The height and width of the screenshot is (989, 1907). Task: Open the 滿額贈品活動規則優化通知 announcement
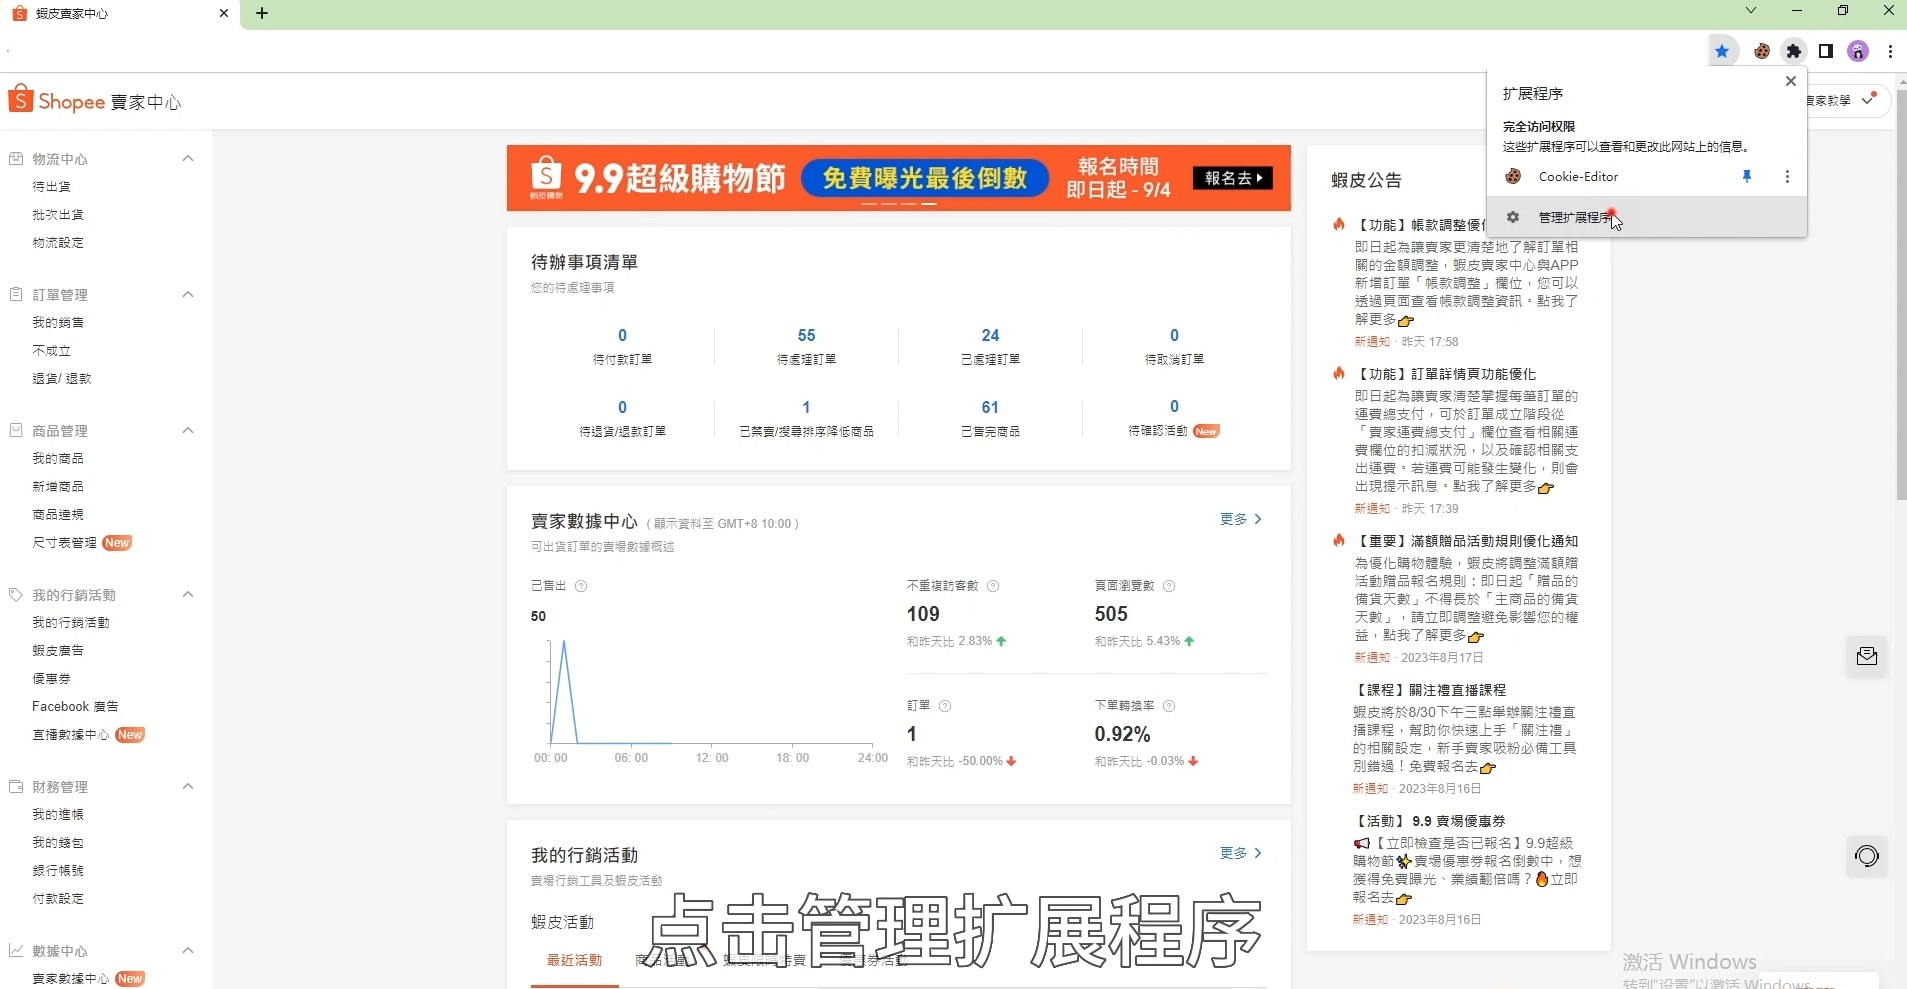(x=1465, y=541)
